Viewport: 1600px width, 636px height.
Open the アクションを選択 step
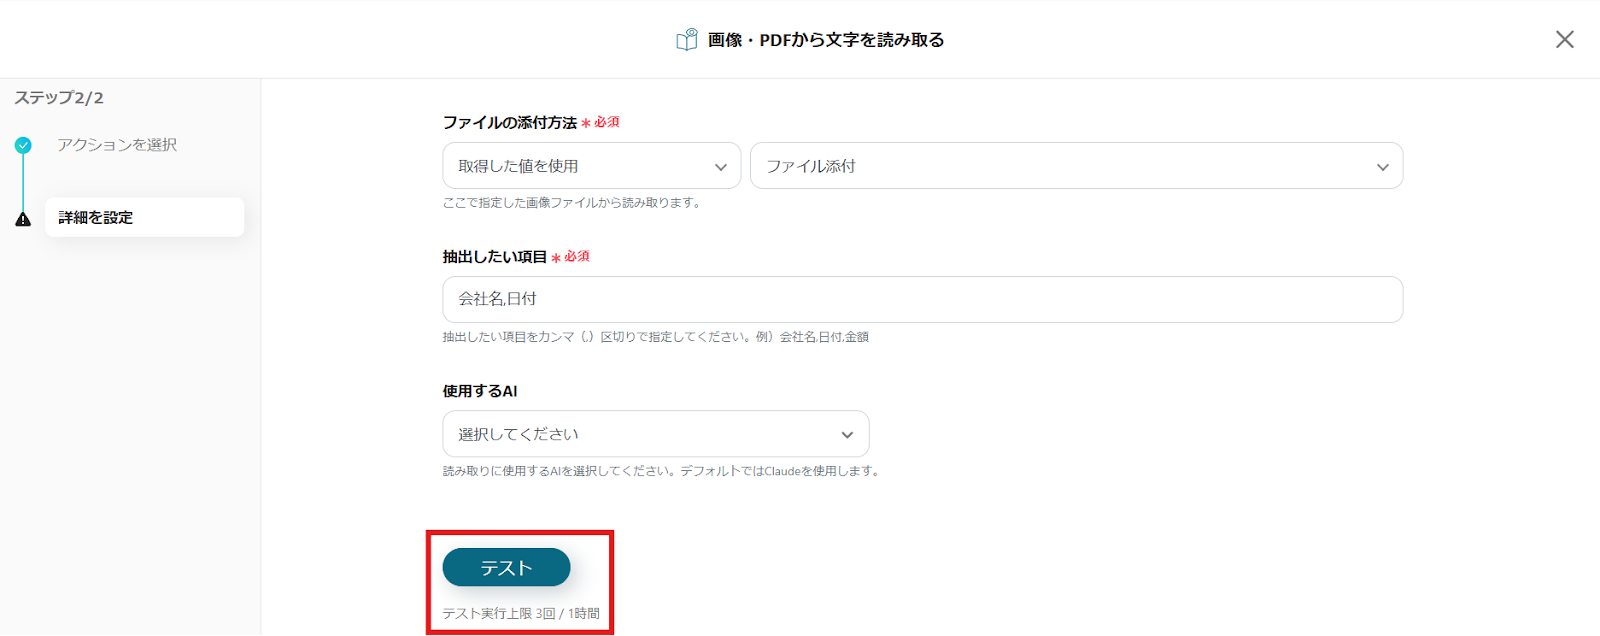(117, 145)
